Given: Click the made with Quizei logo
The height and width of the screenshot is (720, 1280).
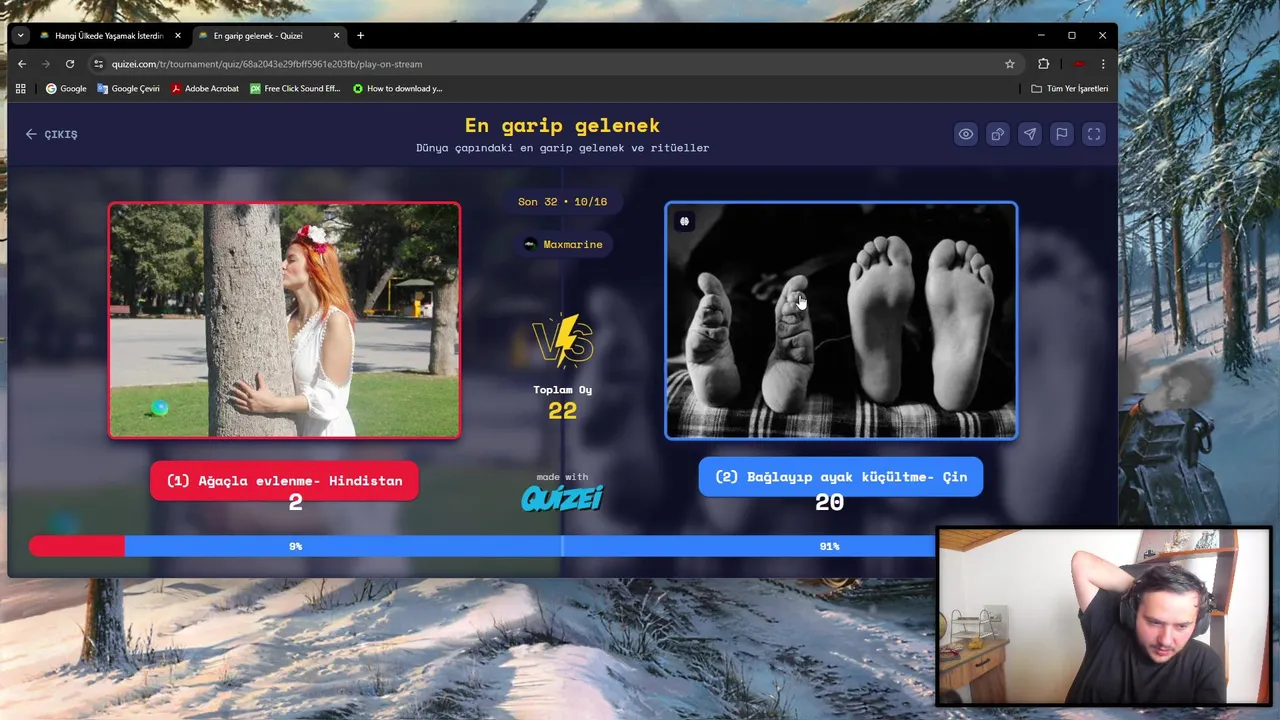Looking at the screenshot, I should (562, 491).
